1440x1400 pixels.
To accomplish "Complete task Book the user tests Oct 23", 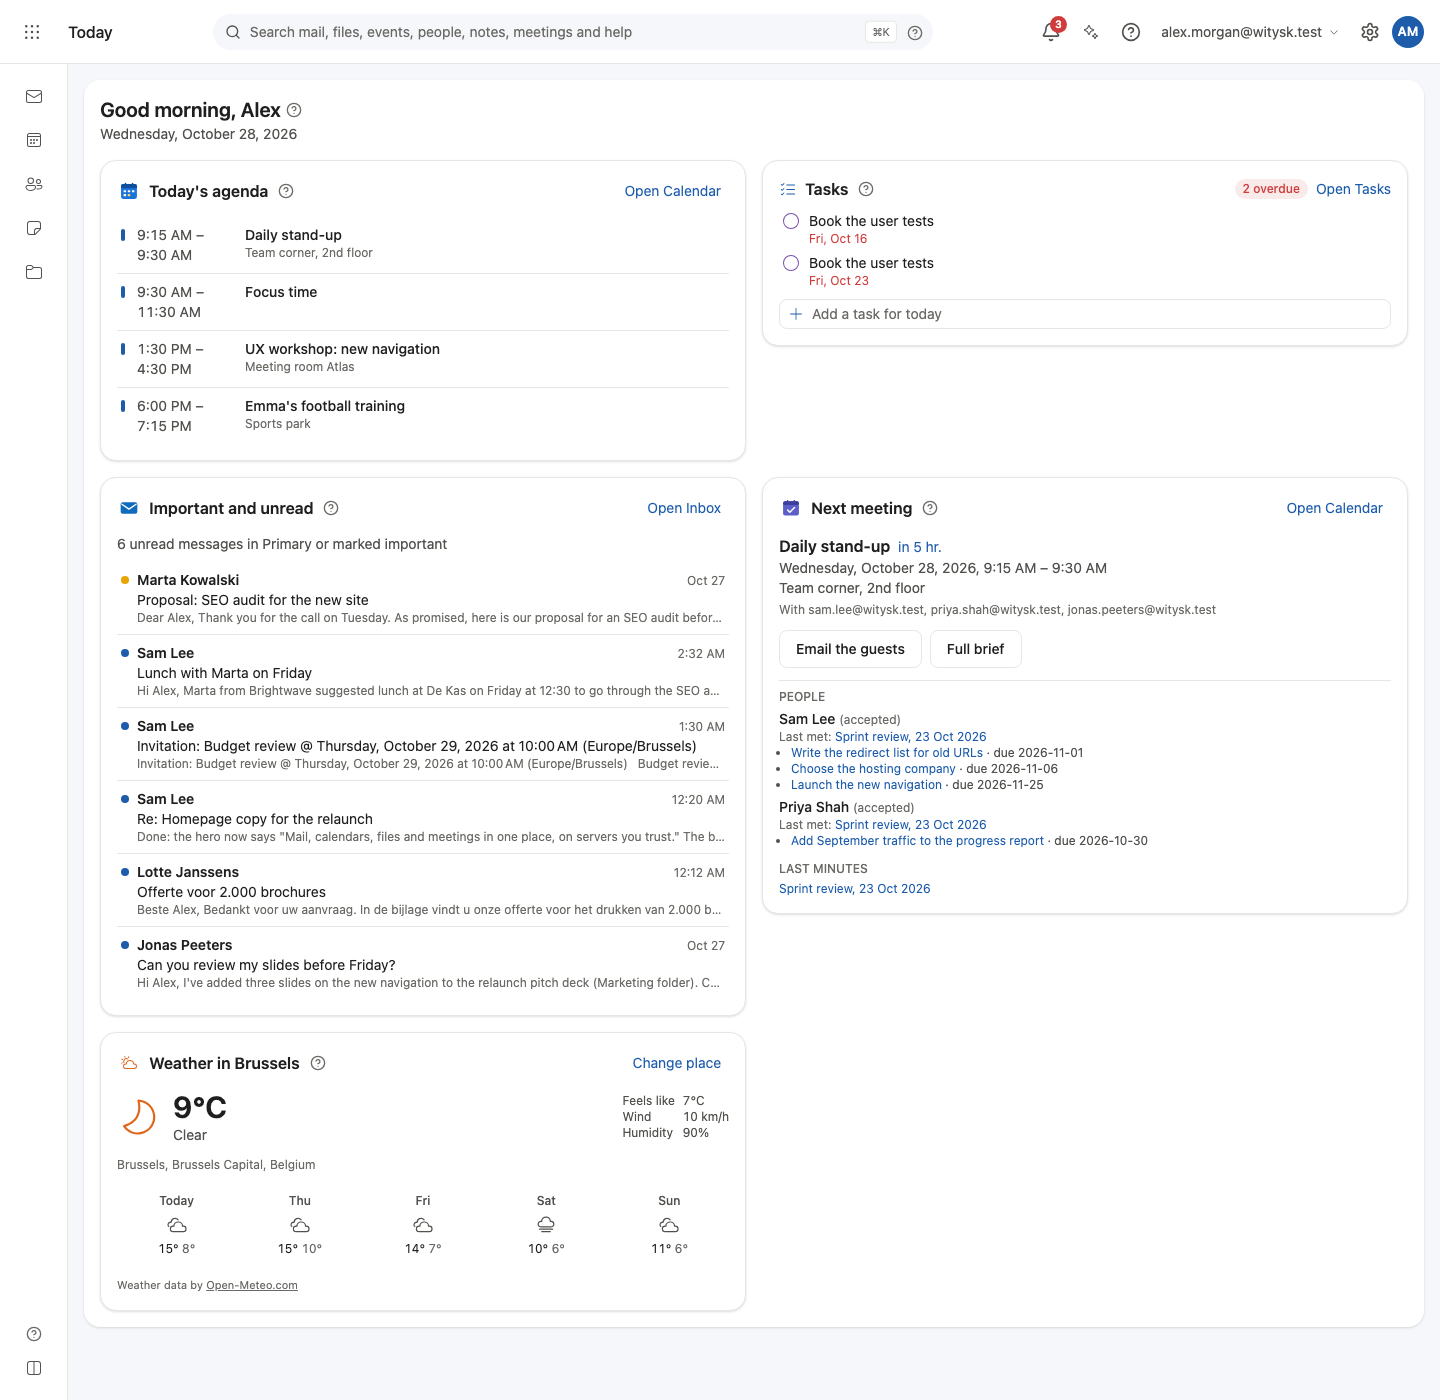I will (791, 263).
